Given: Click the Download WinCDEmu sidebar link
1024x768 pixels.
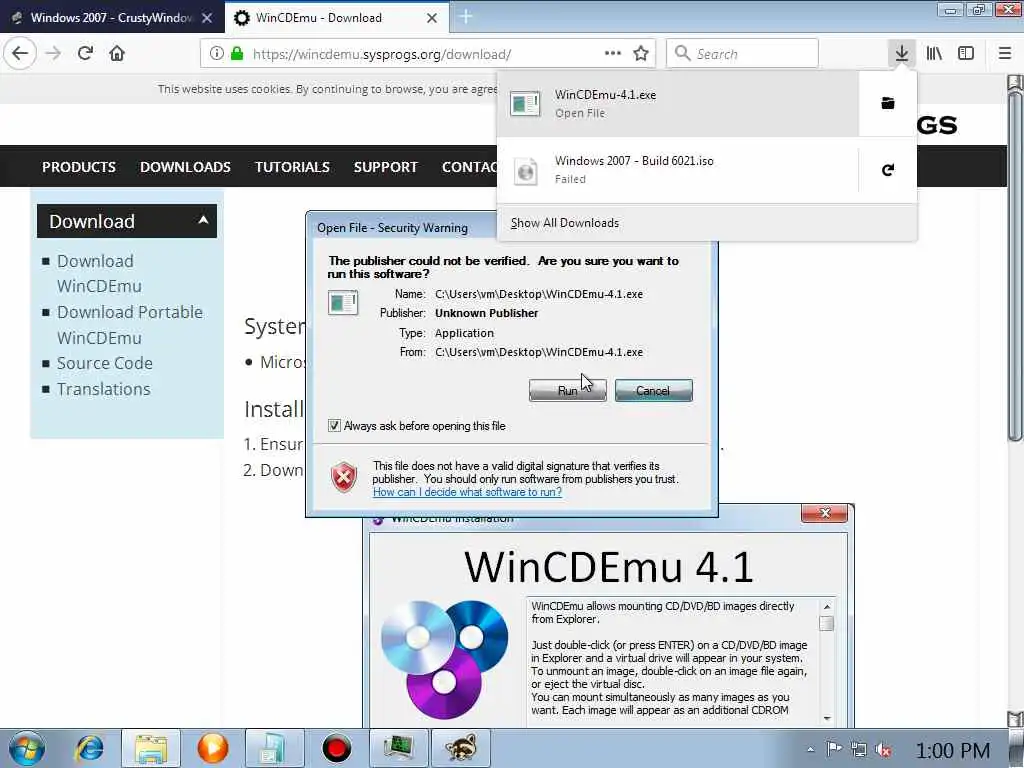Looking at the screenshot, I should click(99, 273).
